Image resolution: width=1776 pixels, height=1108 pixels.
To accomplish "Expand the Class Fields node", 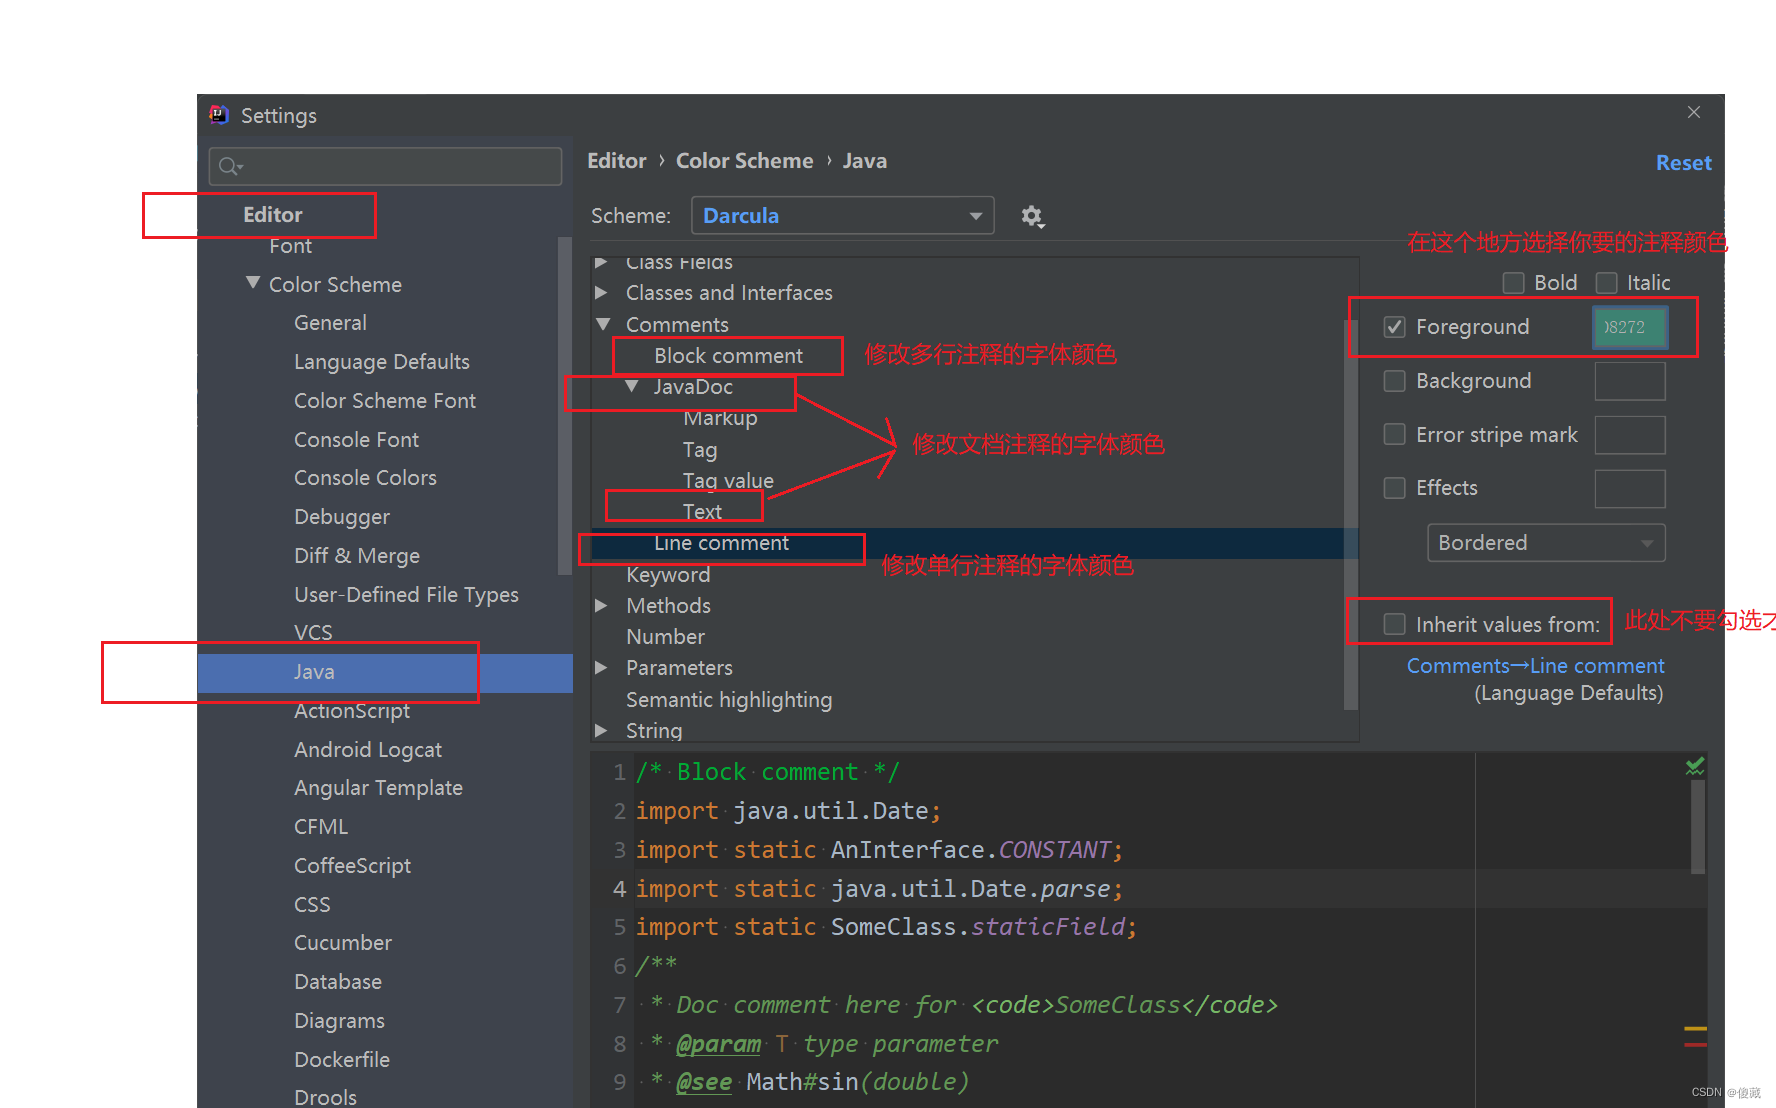I will click(601, 263).
